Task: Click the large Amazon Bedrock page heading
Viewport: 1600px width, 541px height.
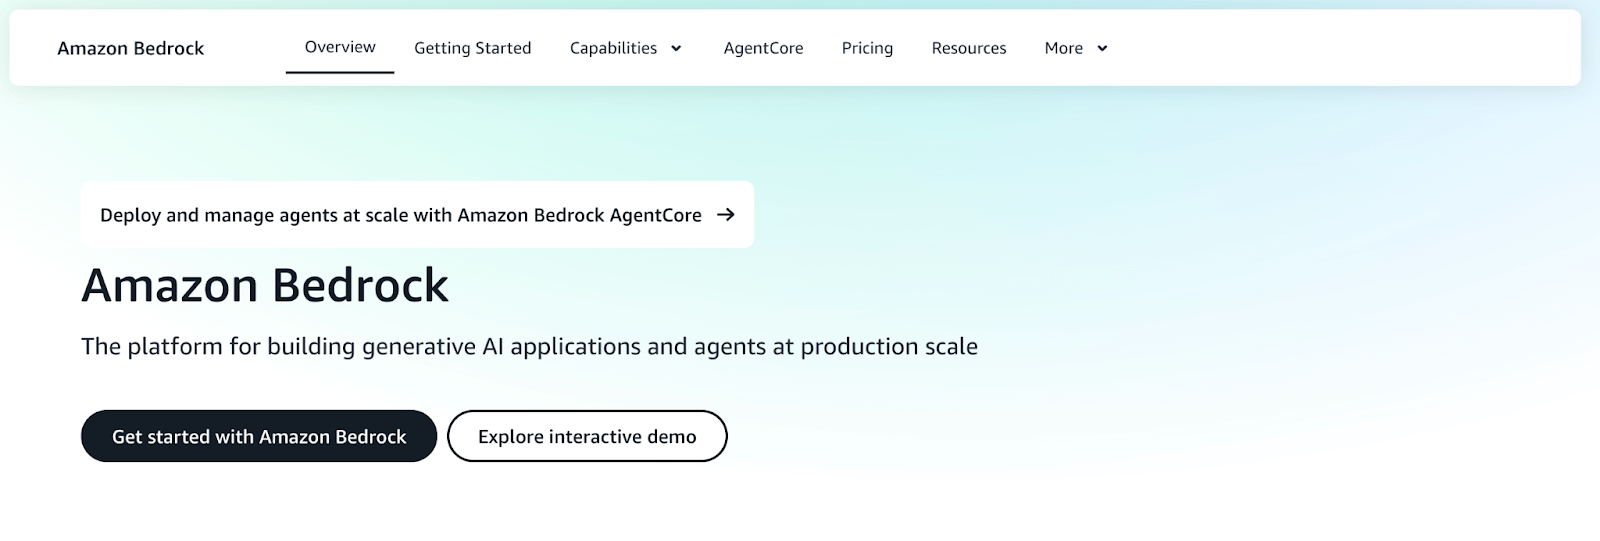Action: (x=265, y=286)
